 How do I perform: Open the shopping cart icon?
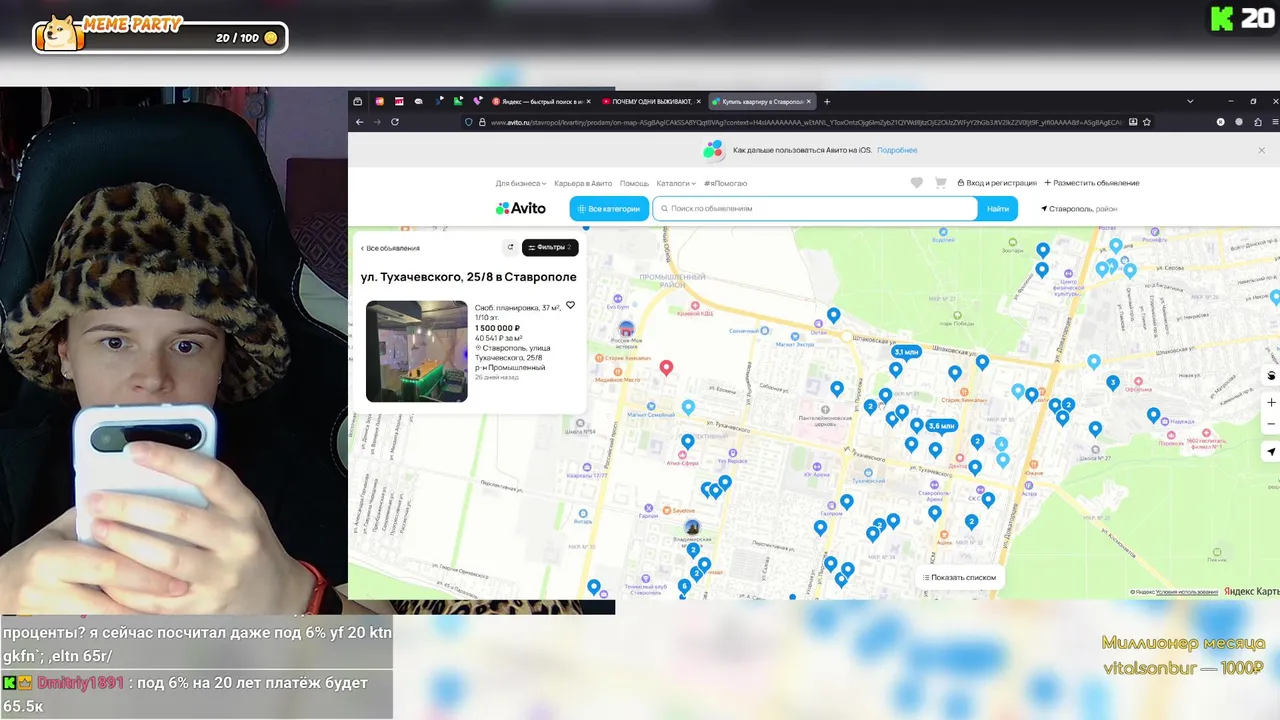(x=940, y=183)
